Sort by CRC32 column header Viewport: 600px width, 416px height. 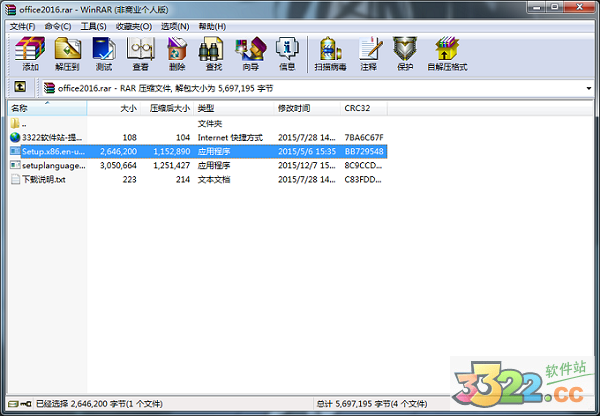(364, 108)
